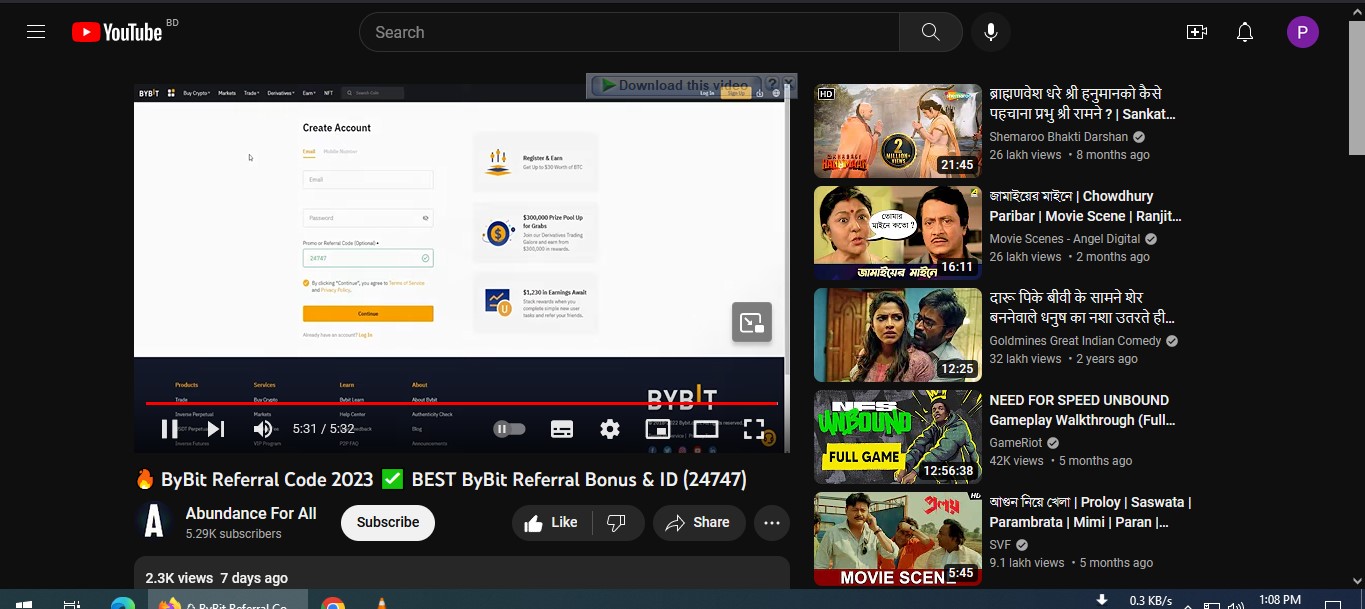The height and width of the screenshot is (609, 1365).
Task: Open the Chowdhury Paribar video thumbnail
Action: coord(898,233)
